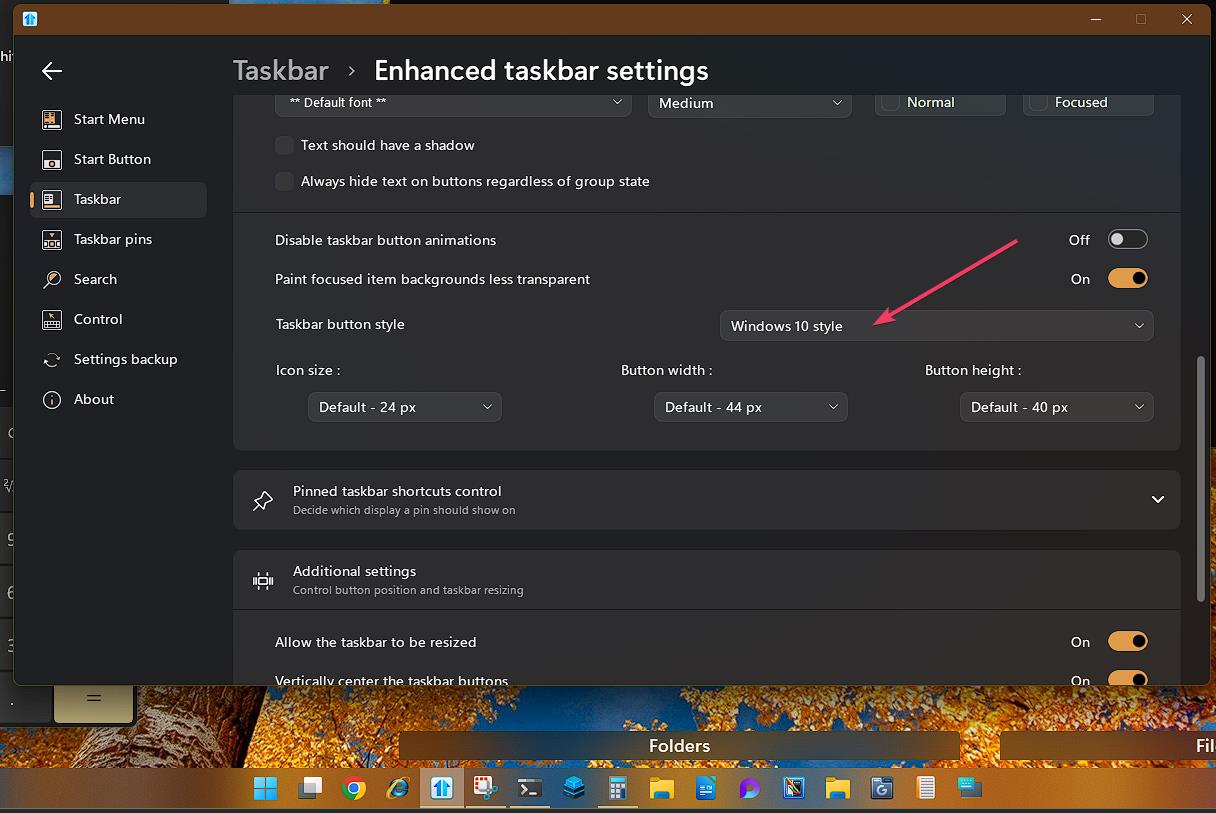Open the About page

[93, 399]
